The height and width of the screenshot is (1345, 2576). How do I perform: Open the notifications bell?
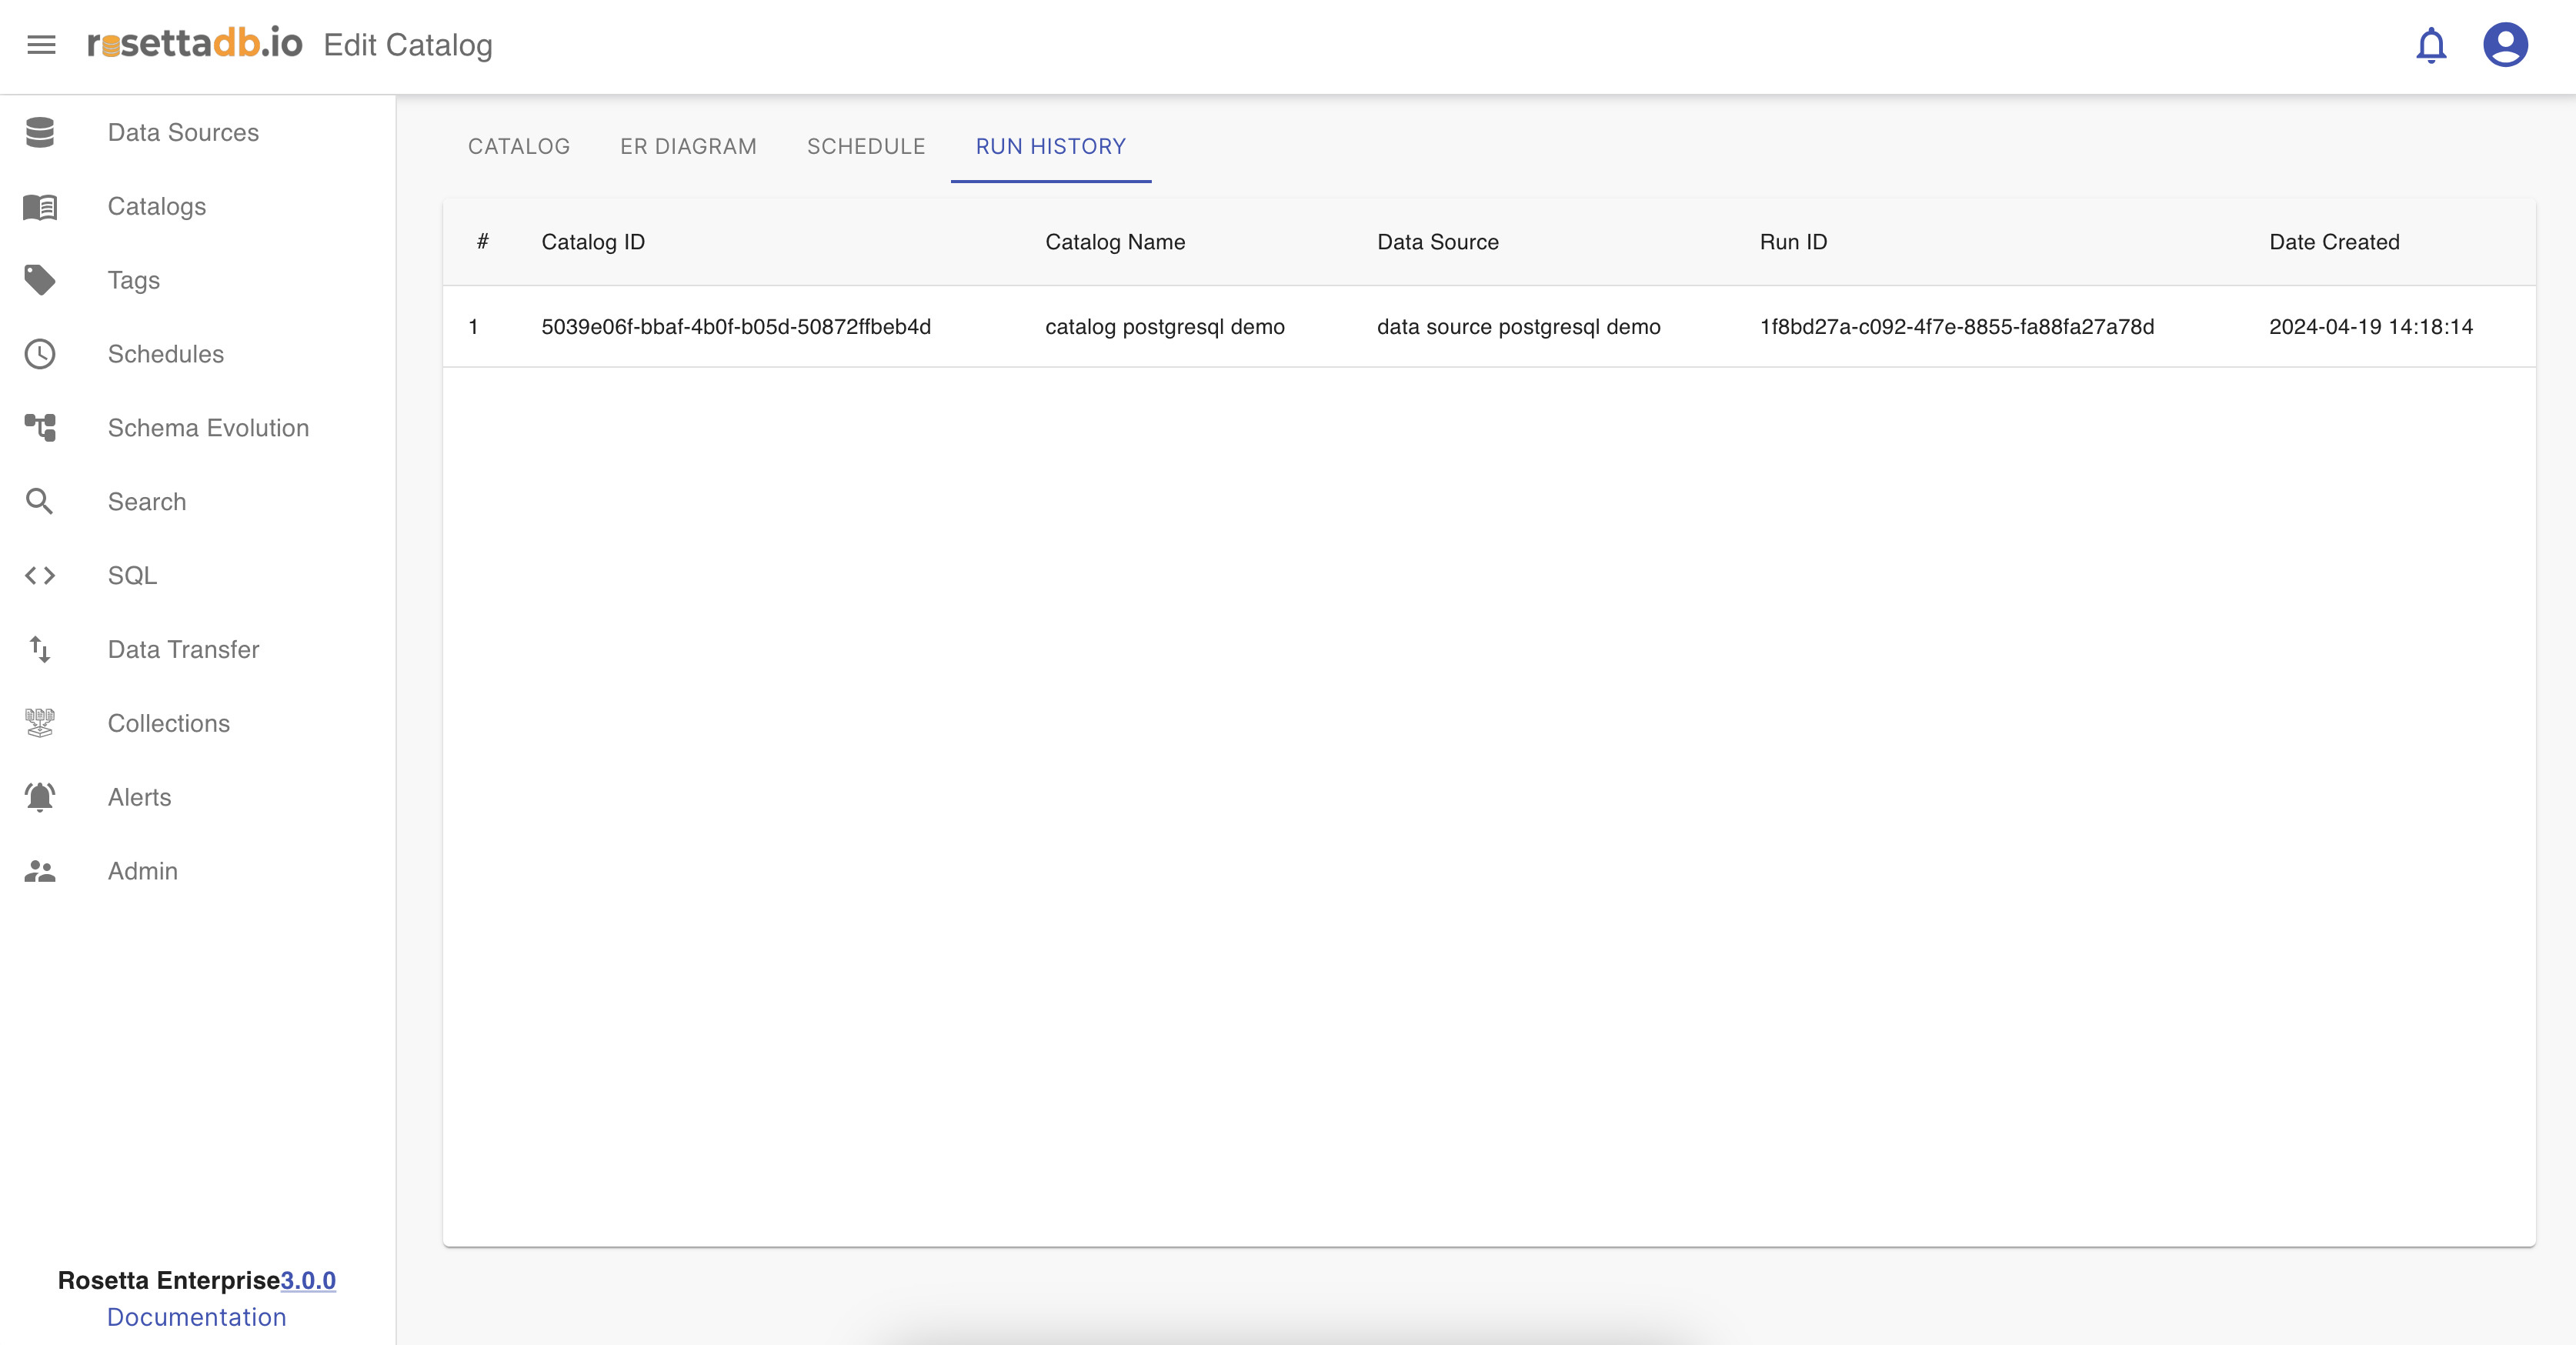click(x=2430, y=45)
